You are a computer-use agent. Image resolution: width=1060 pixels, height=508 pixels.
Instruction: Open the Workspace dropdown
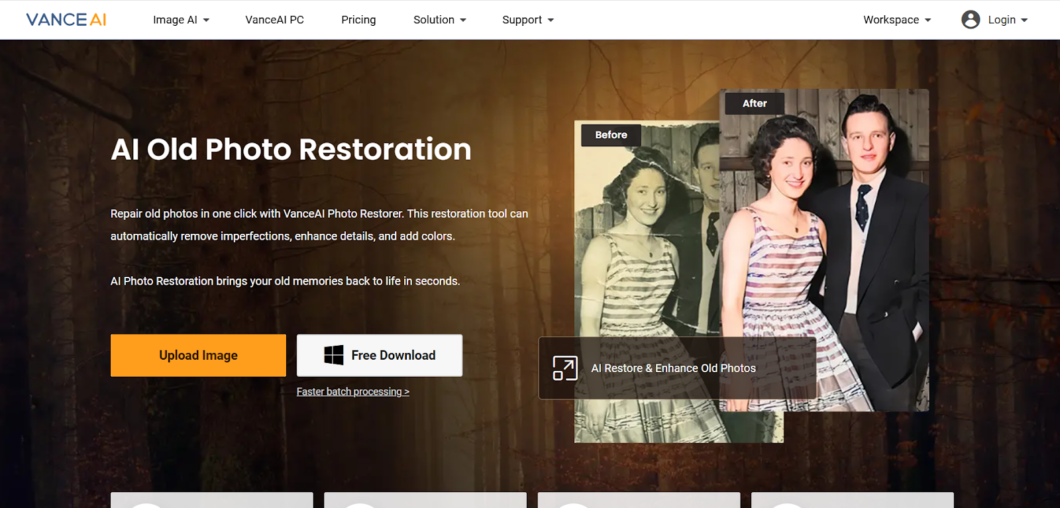pyautogui.click(x=897, y=20)
